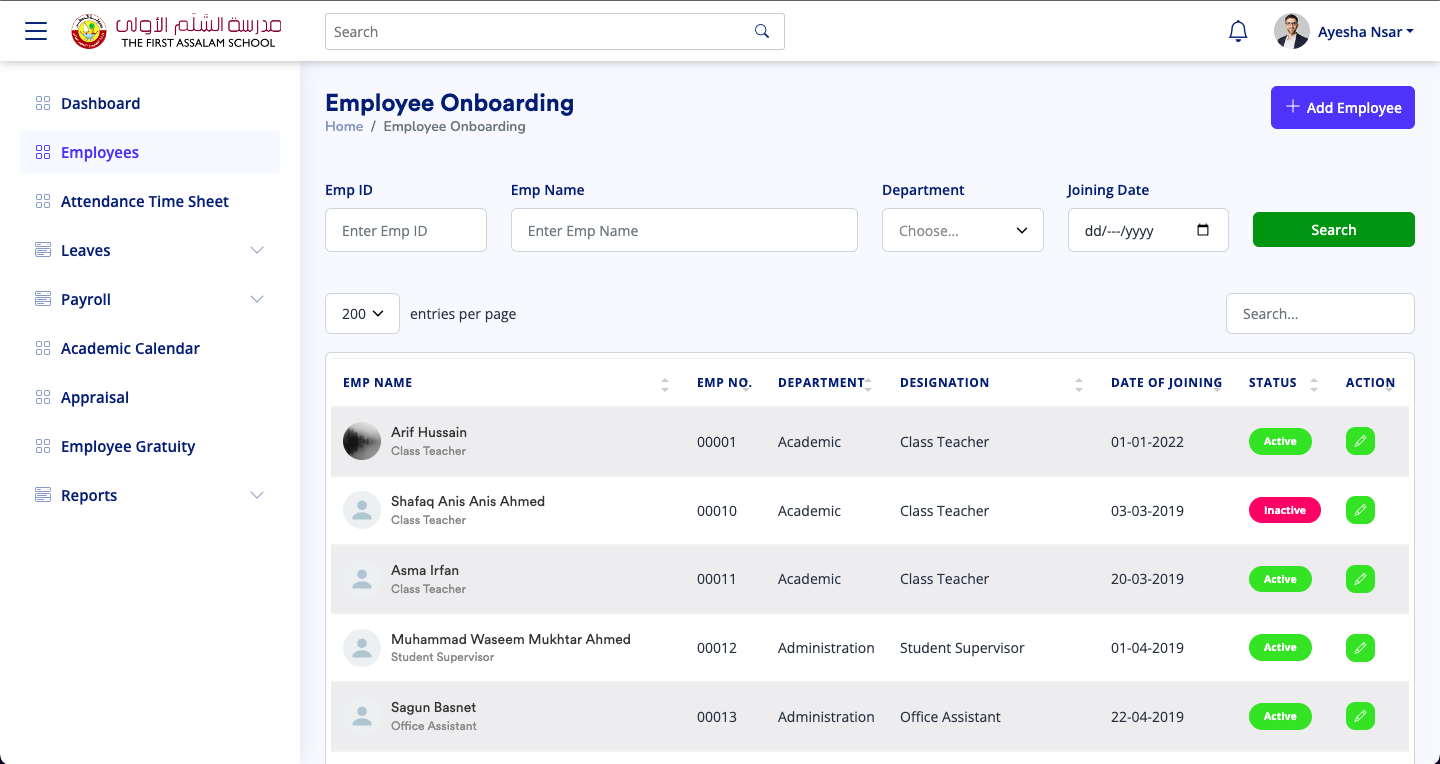
Task: Click the Add Employee button
Action: (x=1342, y=107)
